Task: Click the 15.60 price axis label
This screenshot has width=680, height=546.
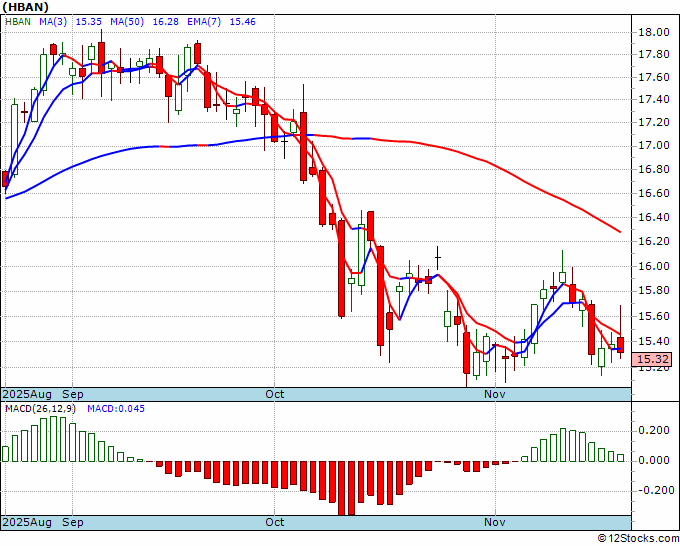Action: pyautogui.click(x=653, y=316)
